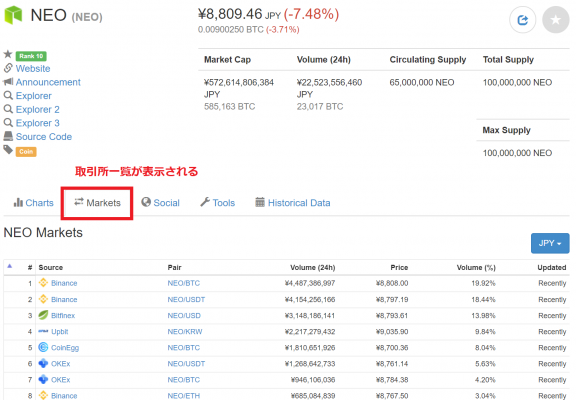Click the ¥8,809.46 price heading
Image resolution: width=576 pixels, height=400 pixels.
coord(230,14)
